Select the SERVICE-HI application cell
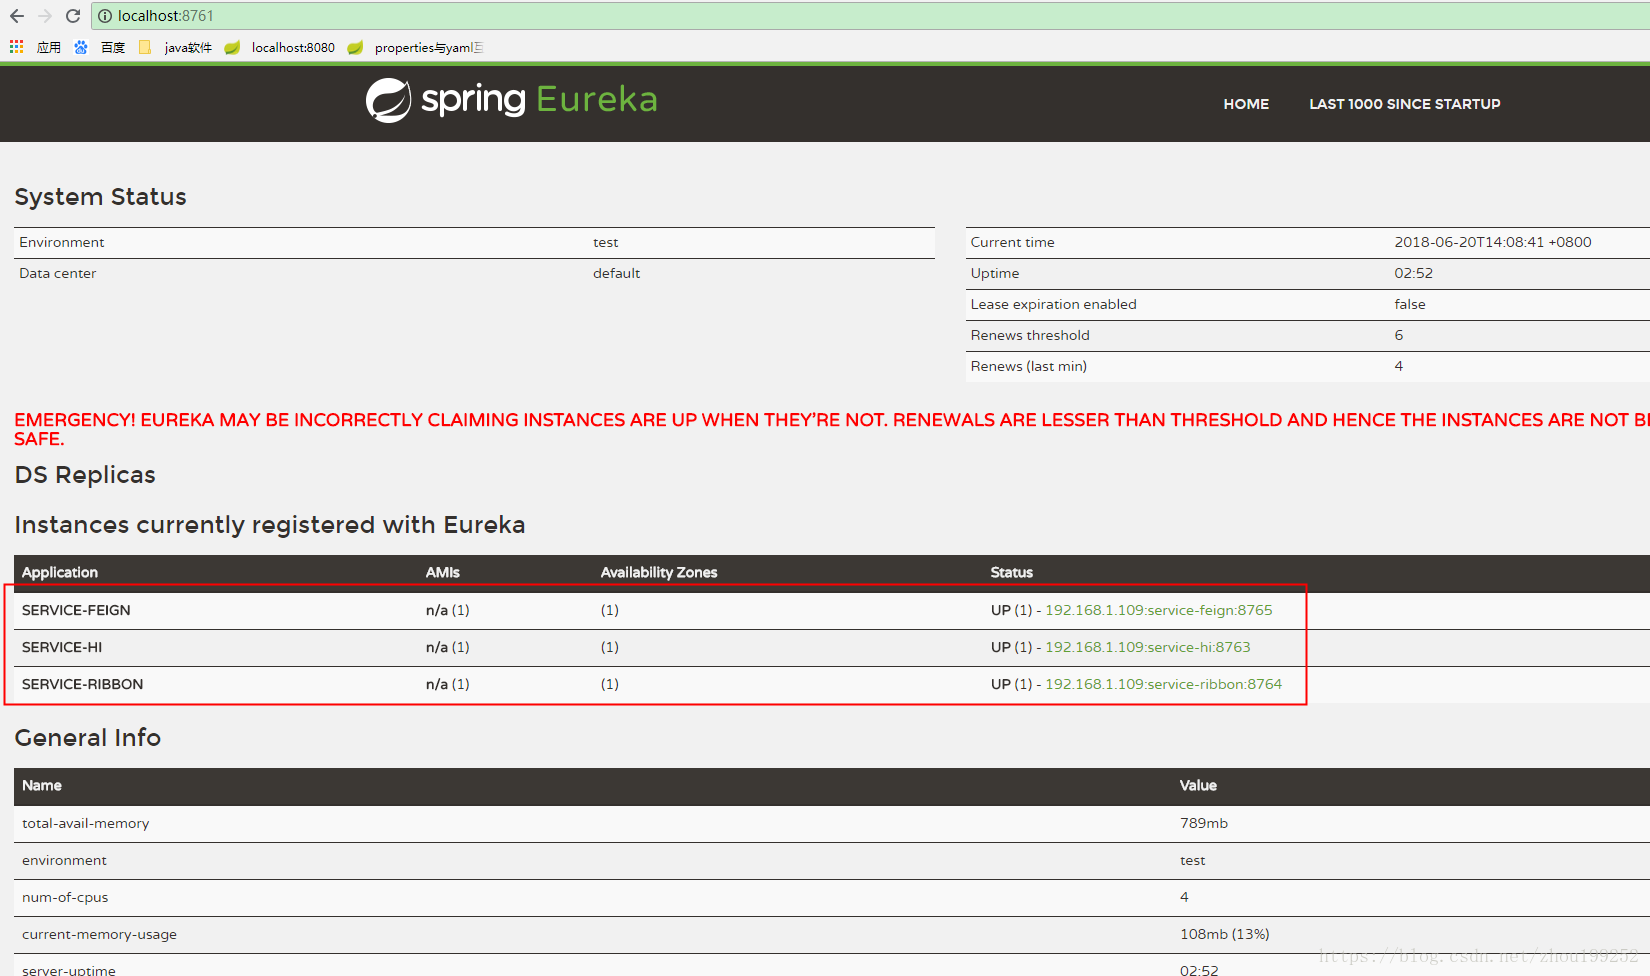 pos(62,647)
